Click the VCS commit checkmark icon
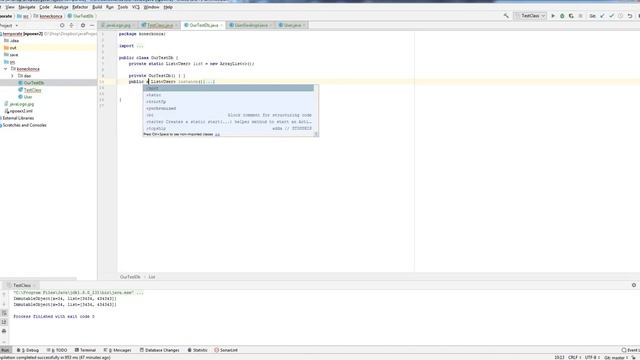The height and width of the screenshot is (360, 640). point(611,16)
